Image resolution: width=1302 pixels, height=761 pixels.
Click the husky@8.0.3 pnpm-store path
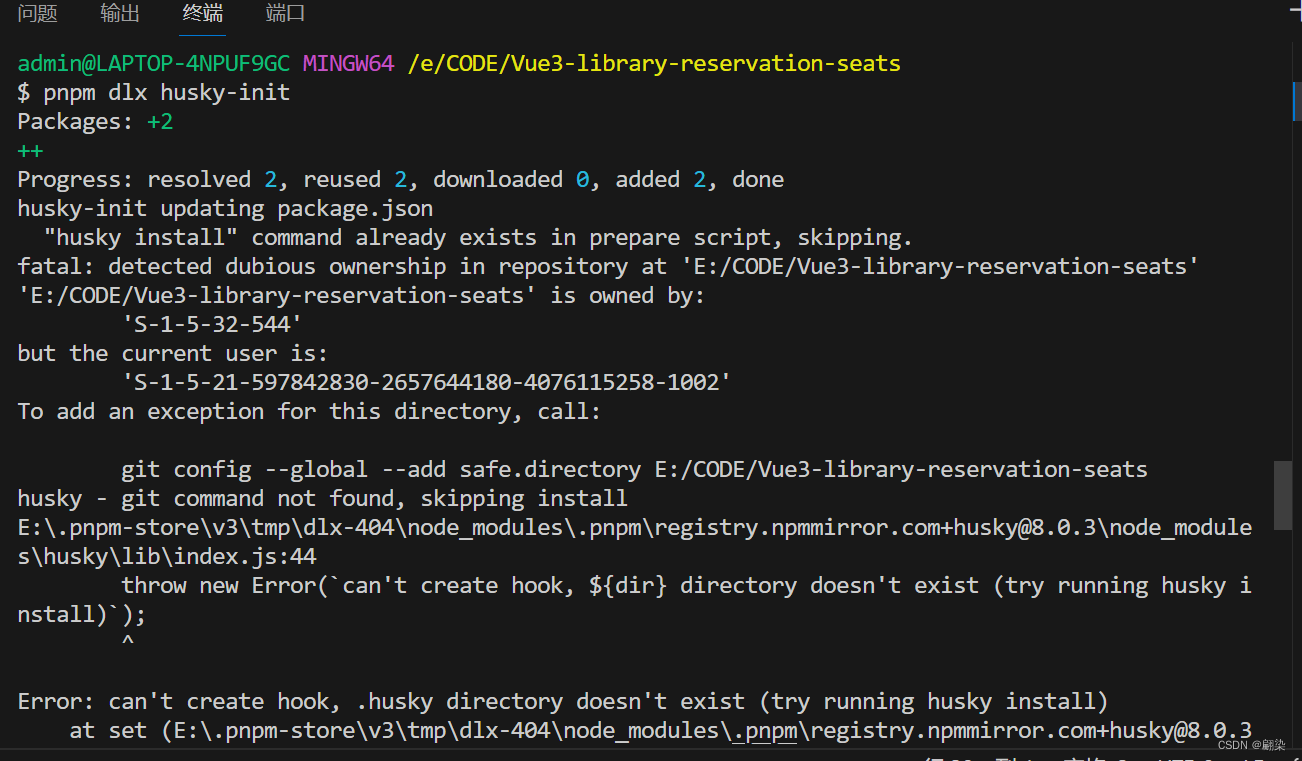pyautogui.click(x=630, y=527)
